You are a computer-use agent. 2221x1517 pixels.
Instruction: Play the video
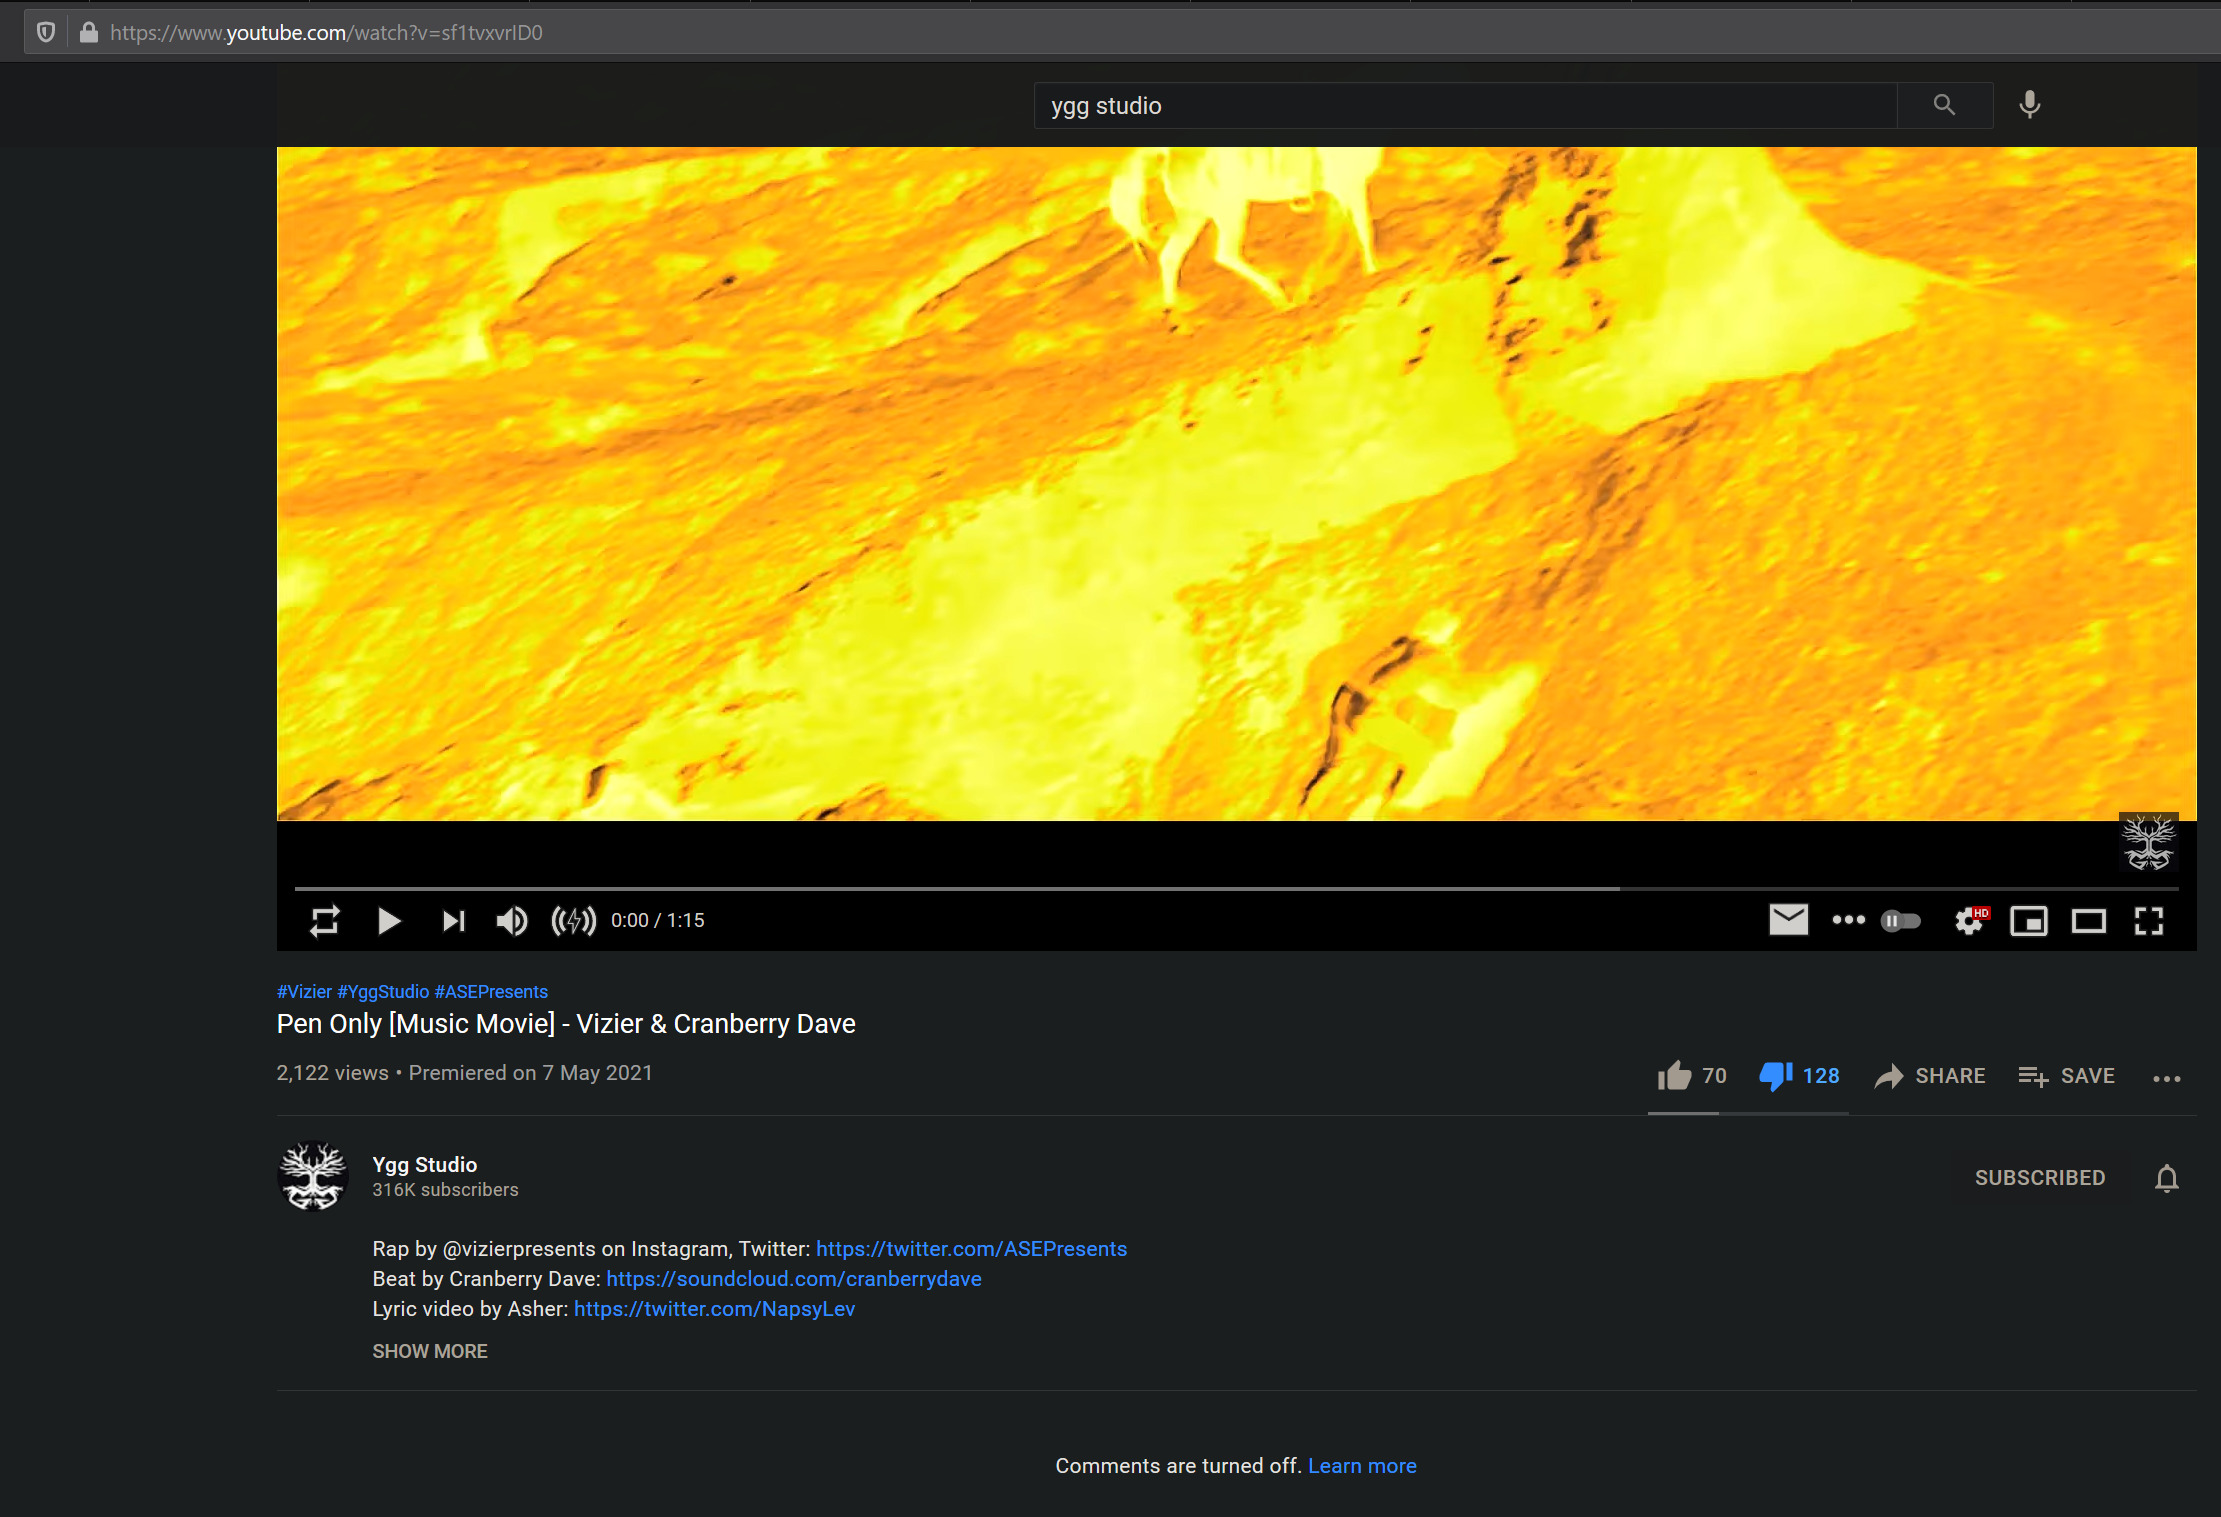click(389, 920)
